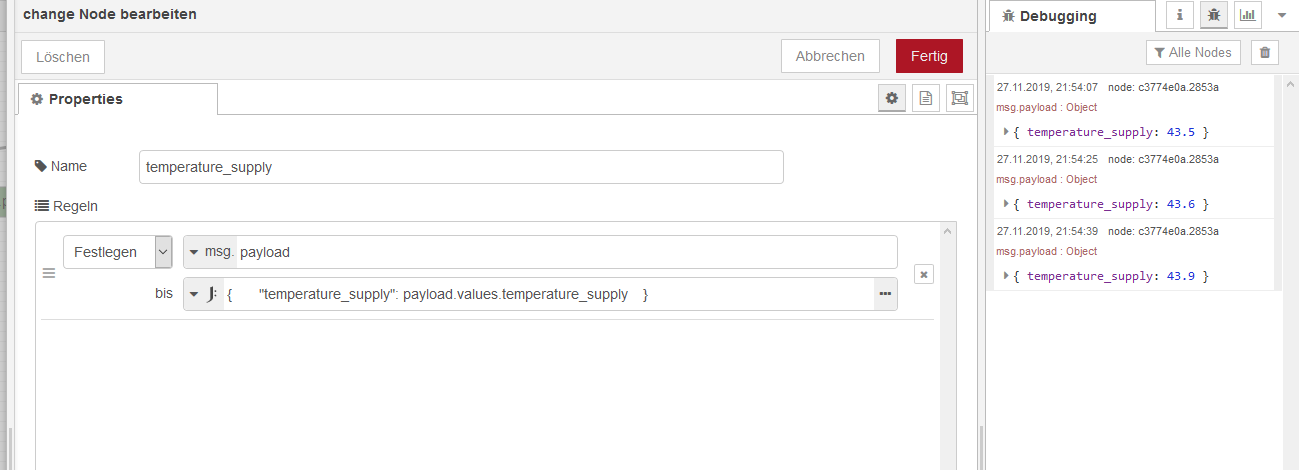The width and height of the screenshot is (1299, 470).
Task: Remove the rule with x button
Action: click(923, 274)
